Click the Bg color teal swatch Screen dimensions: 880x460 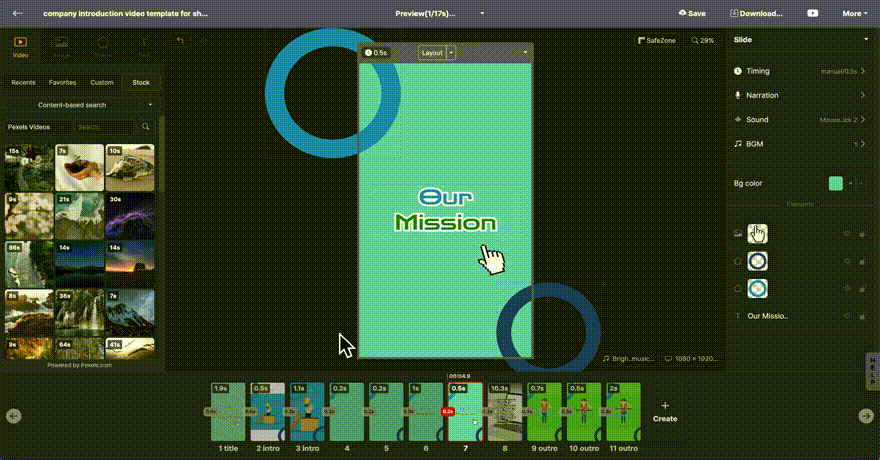pyautogui.click(x=836, y=183)
